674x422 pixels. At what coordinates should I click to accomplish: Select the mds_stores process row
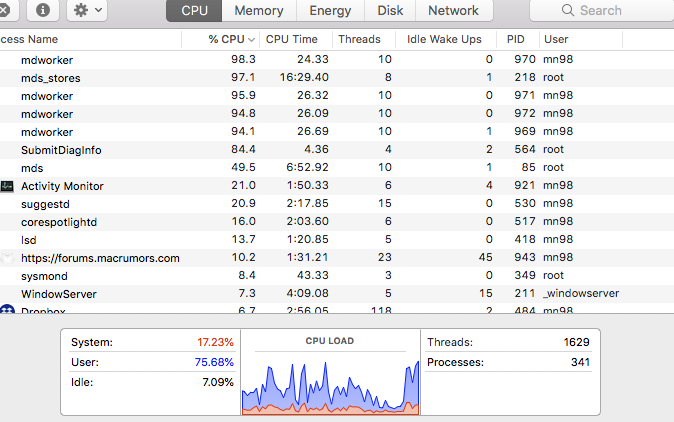(x=337, y=78)
